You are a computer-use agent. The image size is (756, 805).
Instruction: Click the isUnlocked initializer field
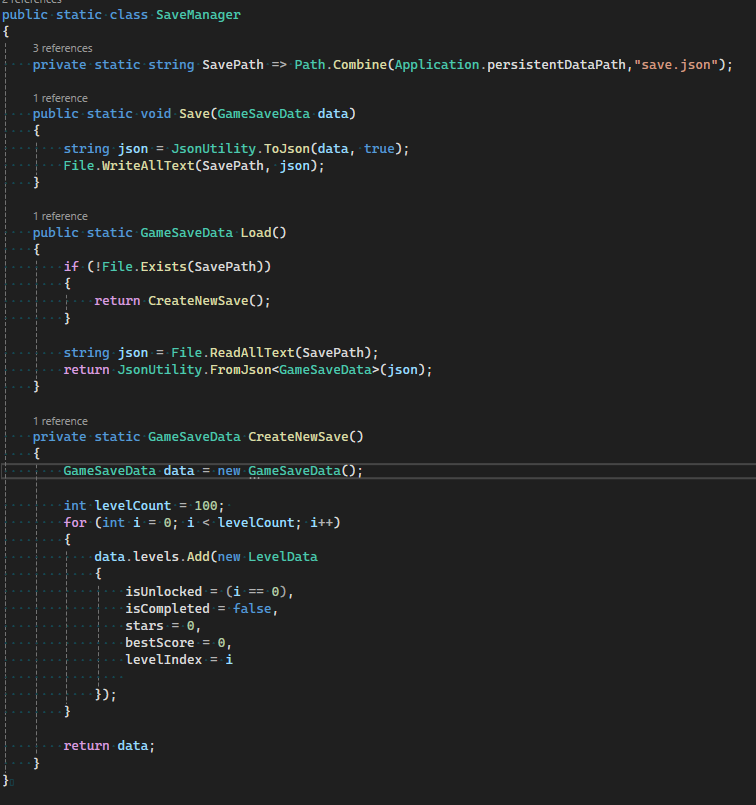163,591
